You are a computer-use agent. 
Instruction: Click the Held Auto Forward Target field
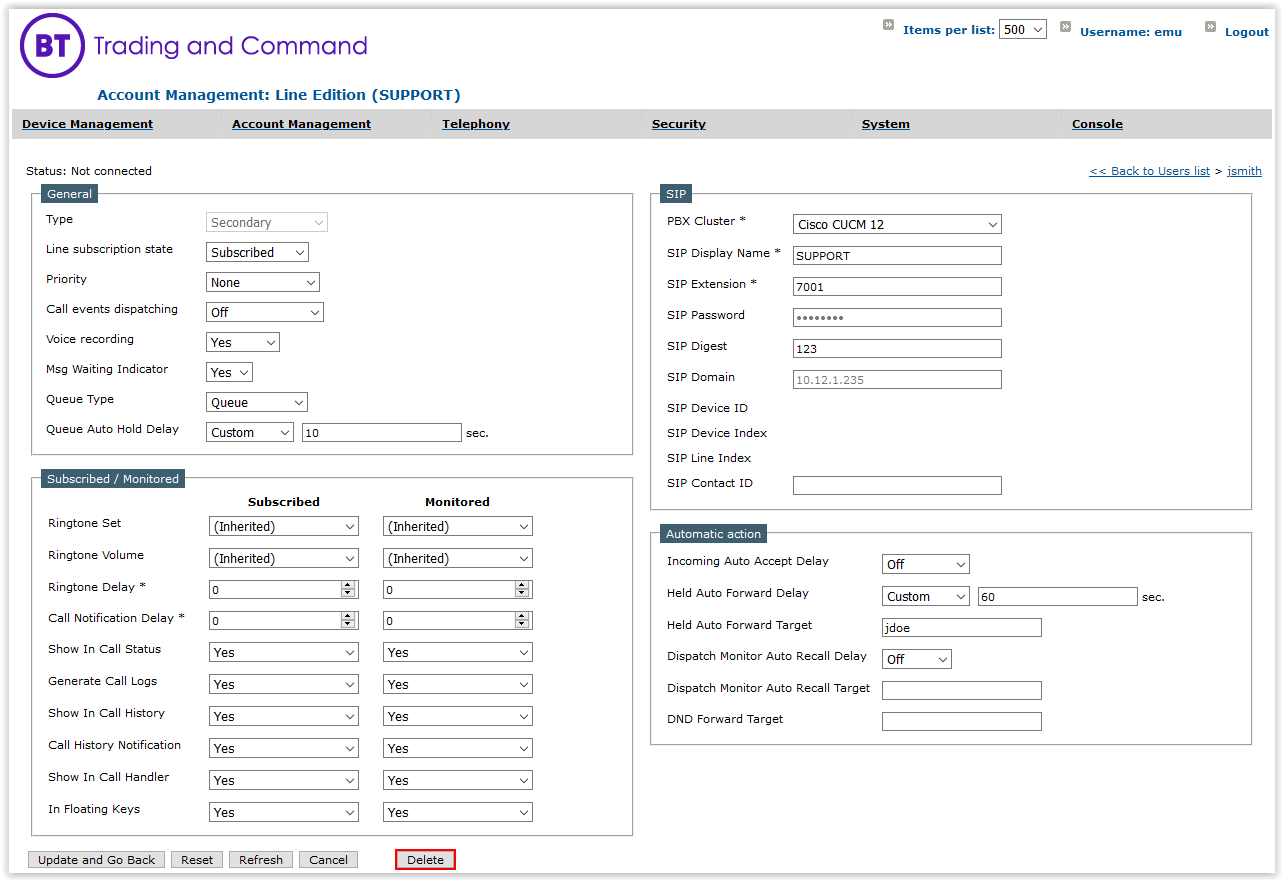click(x=962, y=628)
